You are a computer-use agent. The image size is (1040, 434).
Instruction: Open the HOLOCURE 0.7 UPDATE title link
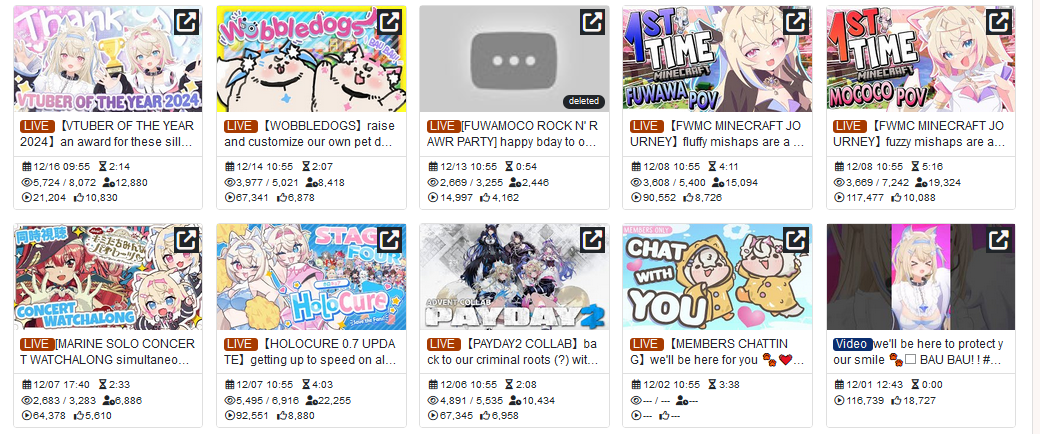pyautogui.click(x=310, y=352)
